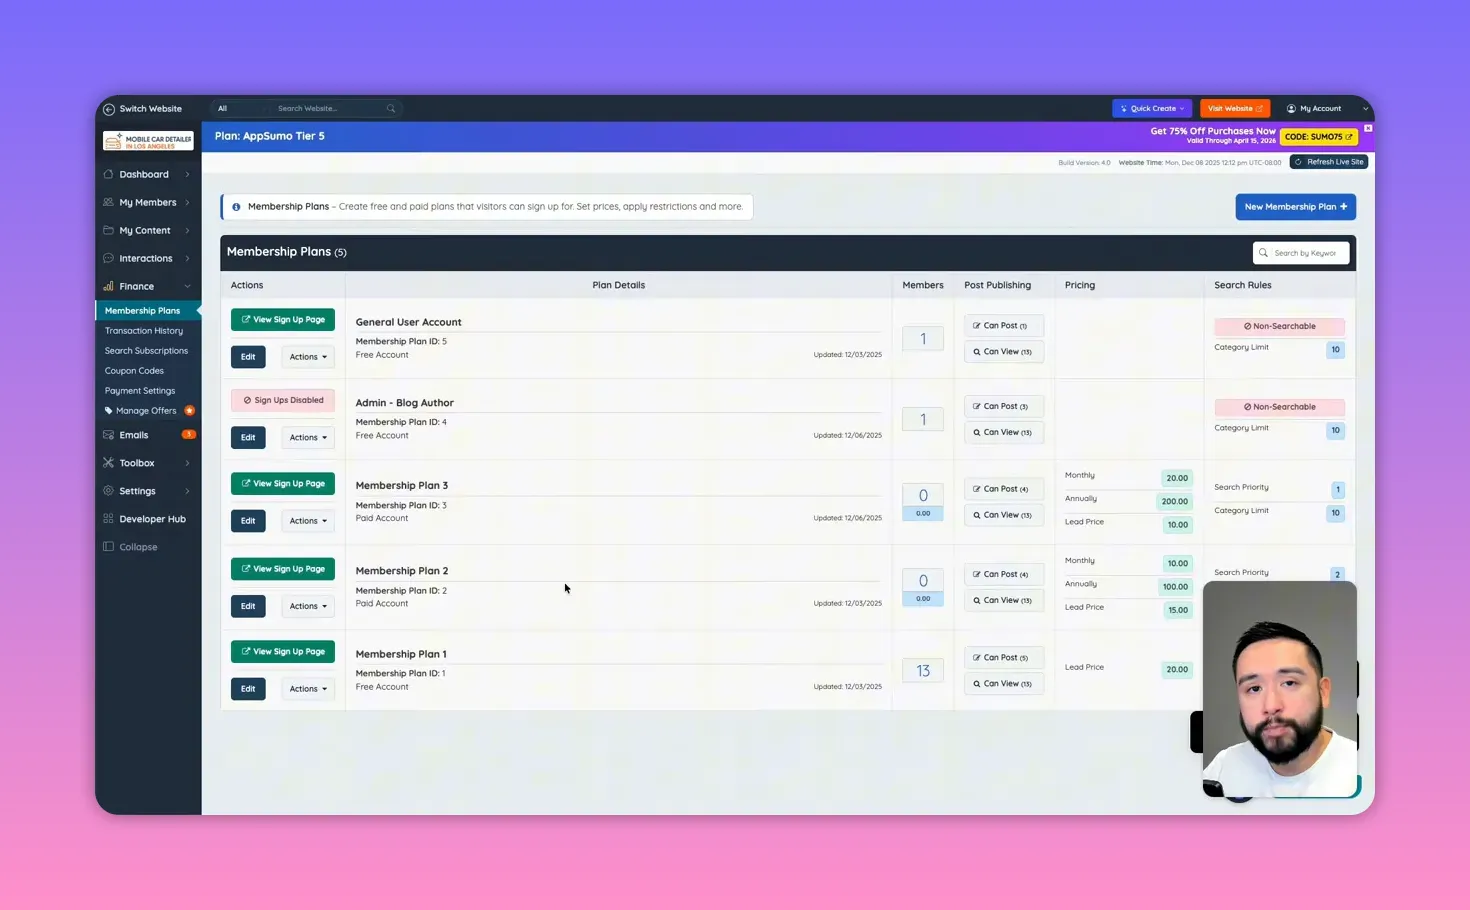Click the New Membership Plan button

[1295, 206]
